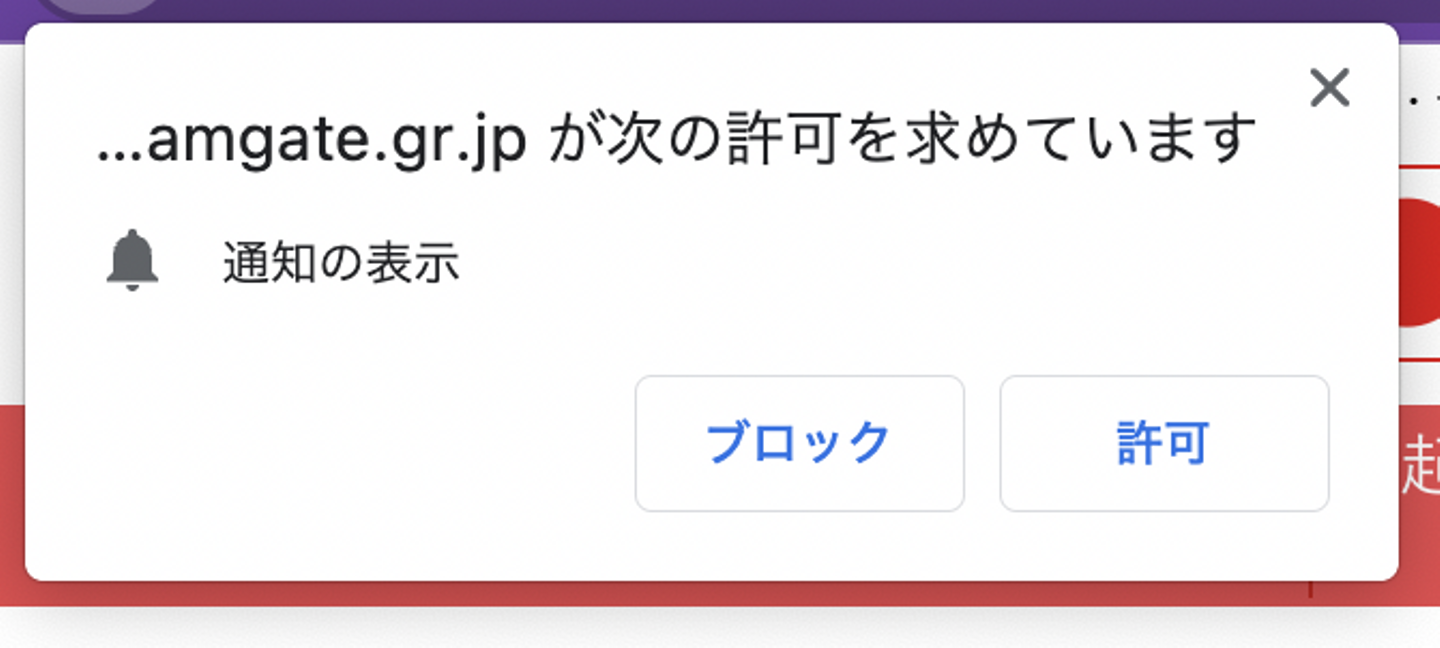
Task: Click the gray bell next to 通知の表示
Action: pyautogui.click(x=133, y=261)
